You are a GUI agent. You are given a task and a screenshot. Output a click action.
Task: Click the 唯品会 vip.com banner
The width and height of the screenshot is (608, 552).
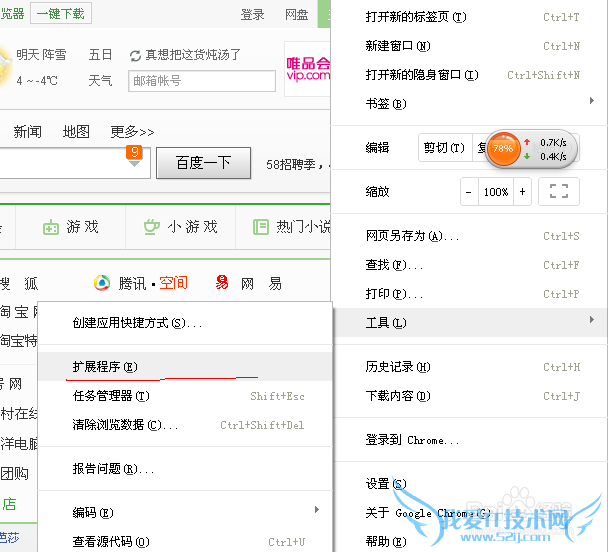(x=307, y=69)
